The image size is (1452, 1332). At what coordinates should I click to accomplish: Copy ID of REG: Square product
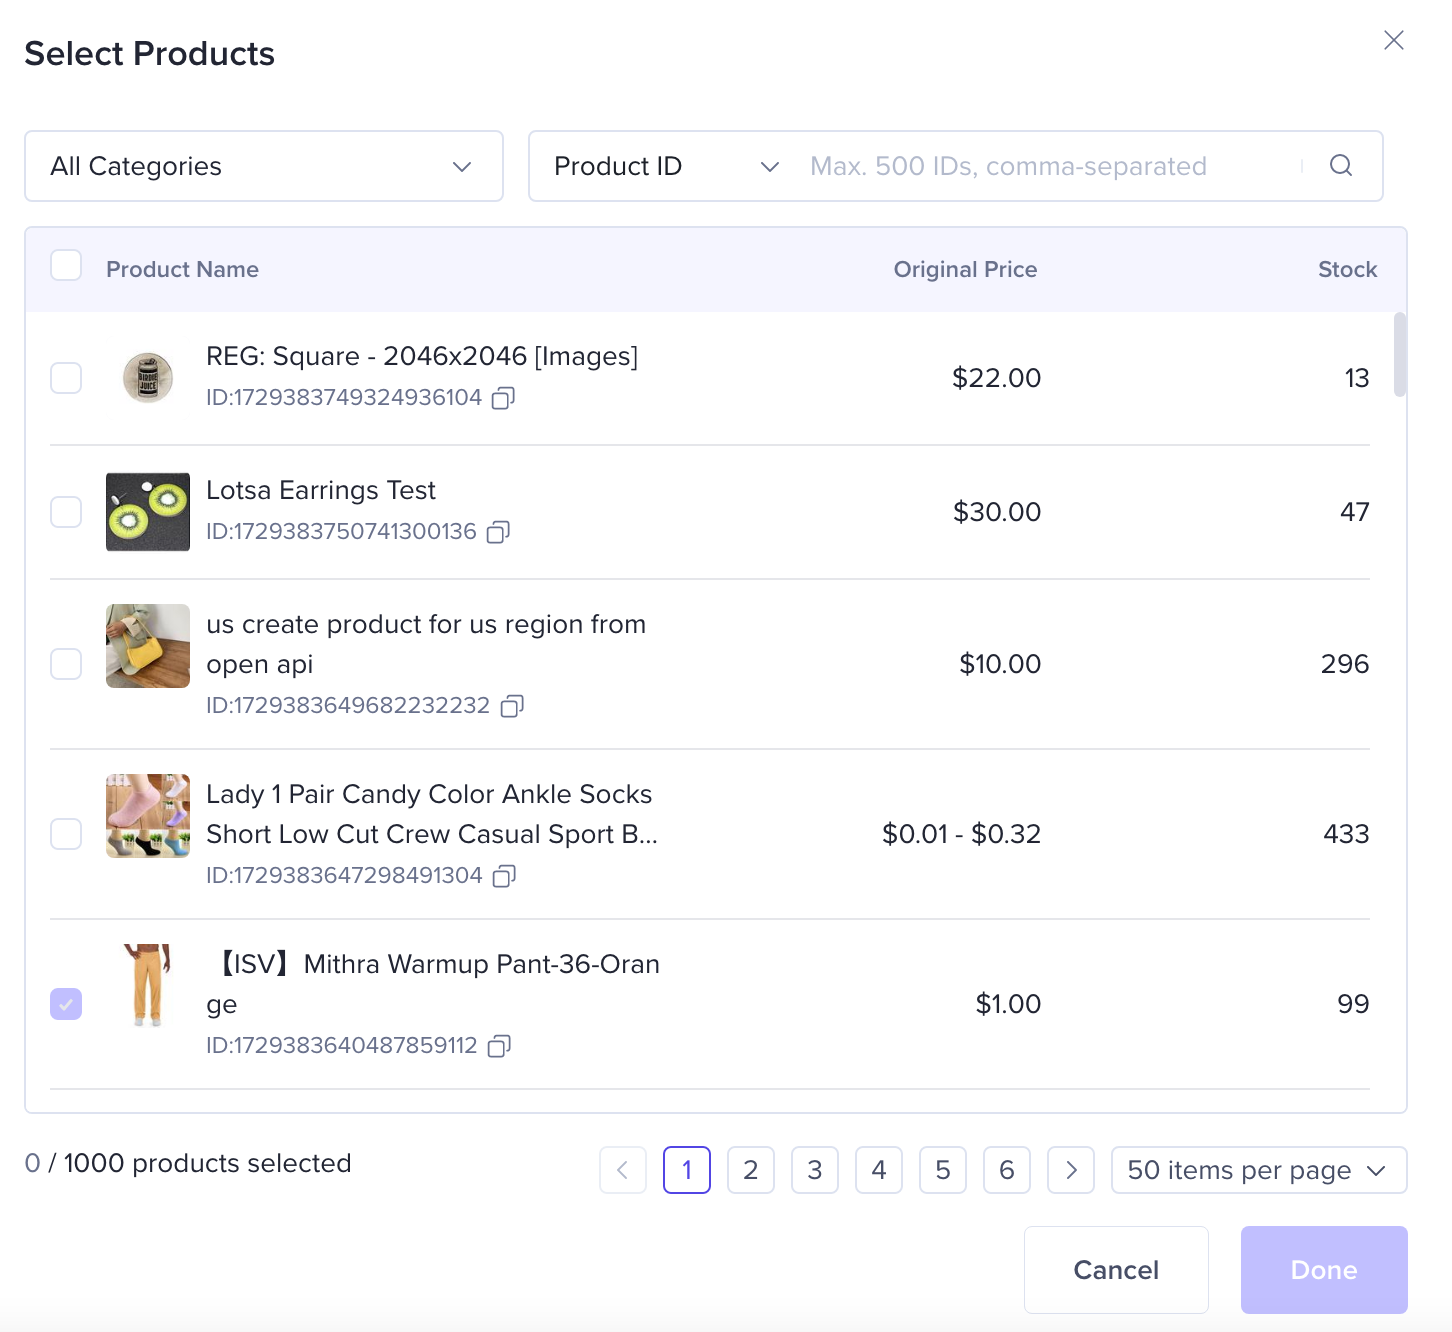503,398
